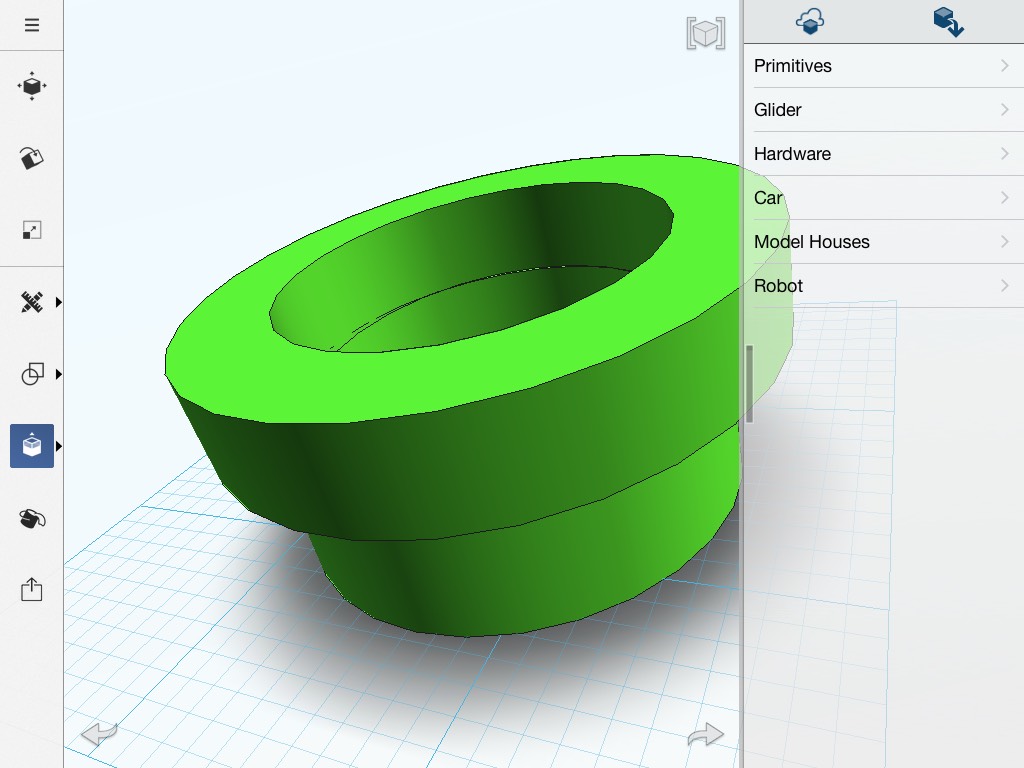Click chevron next to Model Houses
The image size is (1024, 768).
coord(1004,242)
